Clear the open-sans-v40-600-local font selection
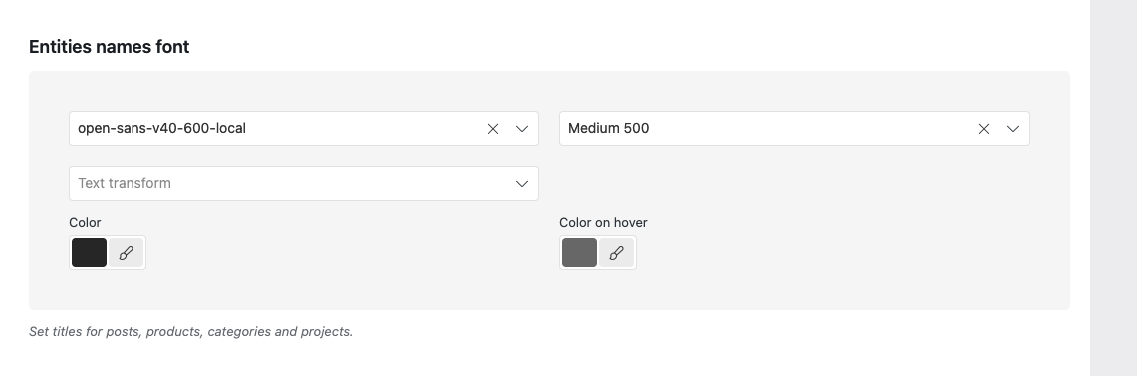The height and width of the screenshot is (376, 1137). coord(492,129)
